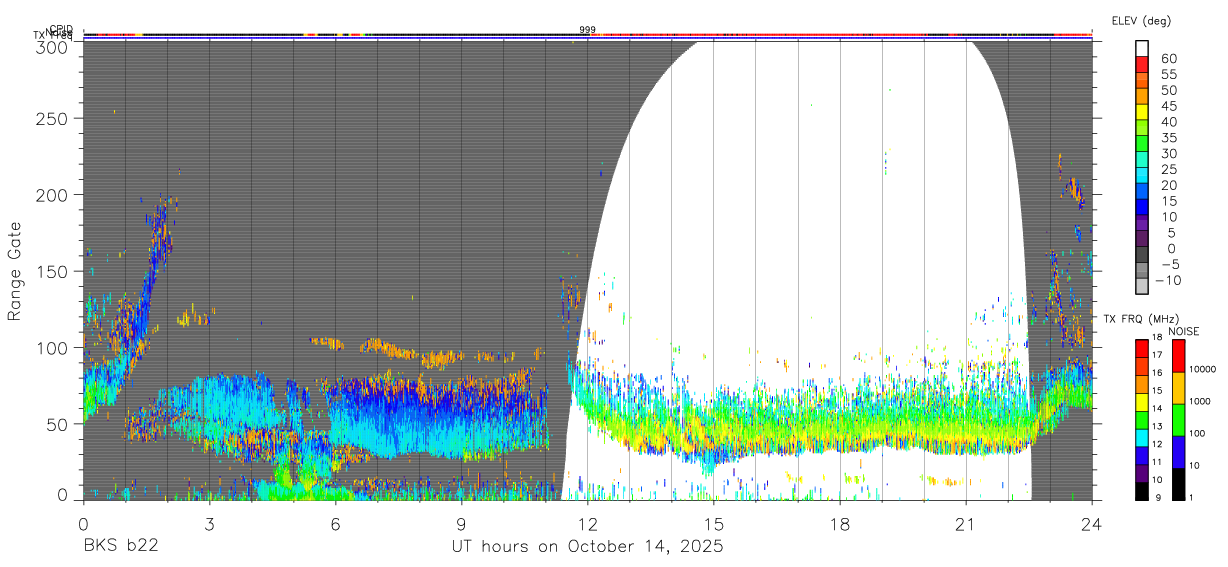This screenshot has width=1228, height=567.
Task: Click the "6" hour tick on the x-axis
Action: (x=335, y=523)
